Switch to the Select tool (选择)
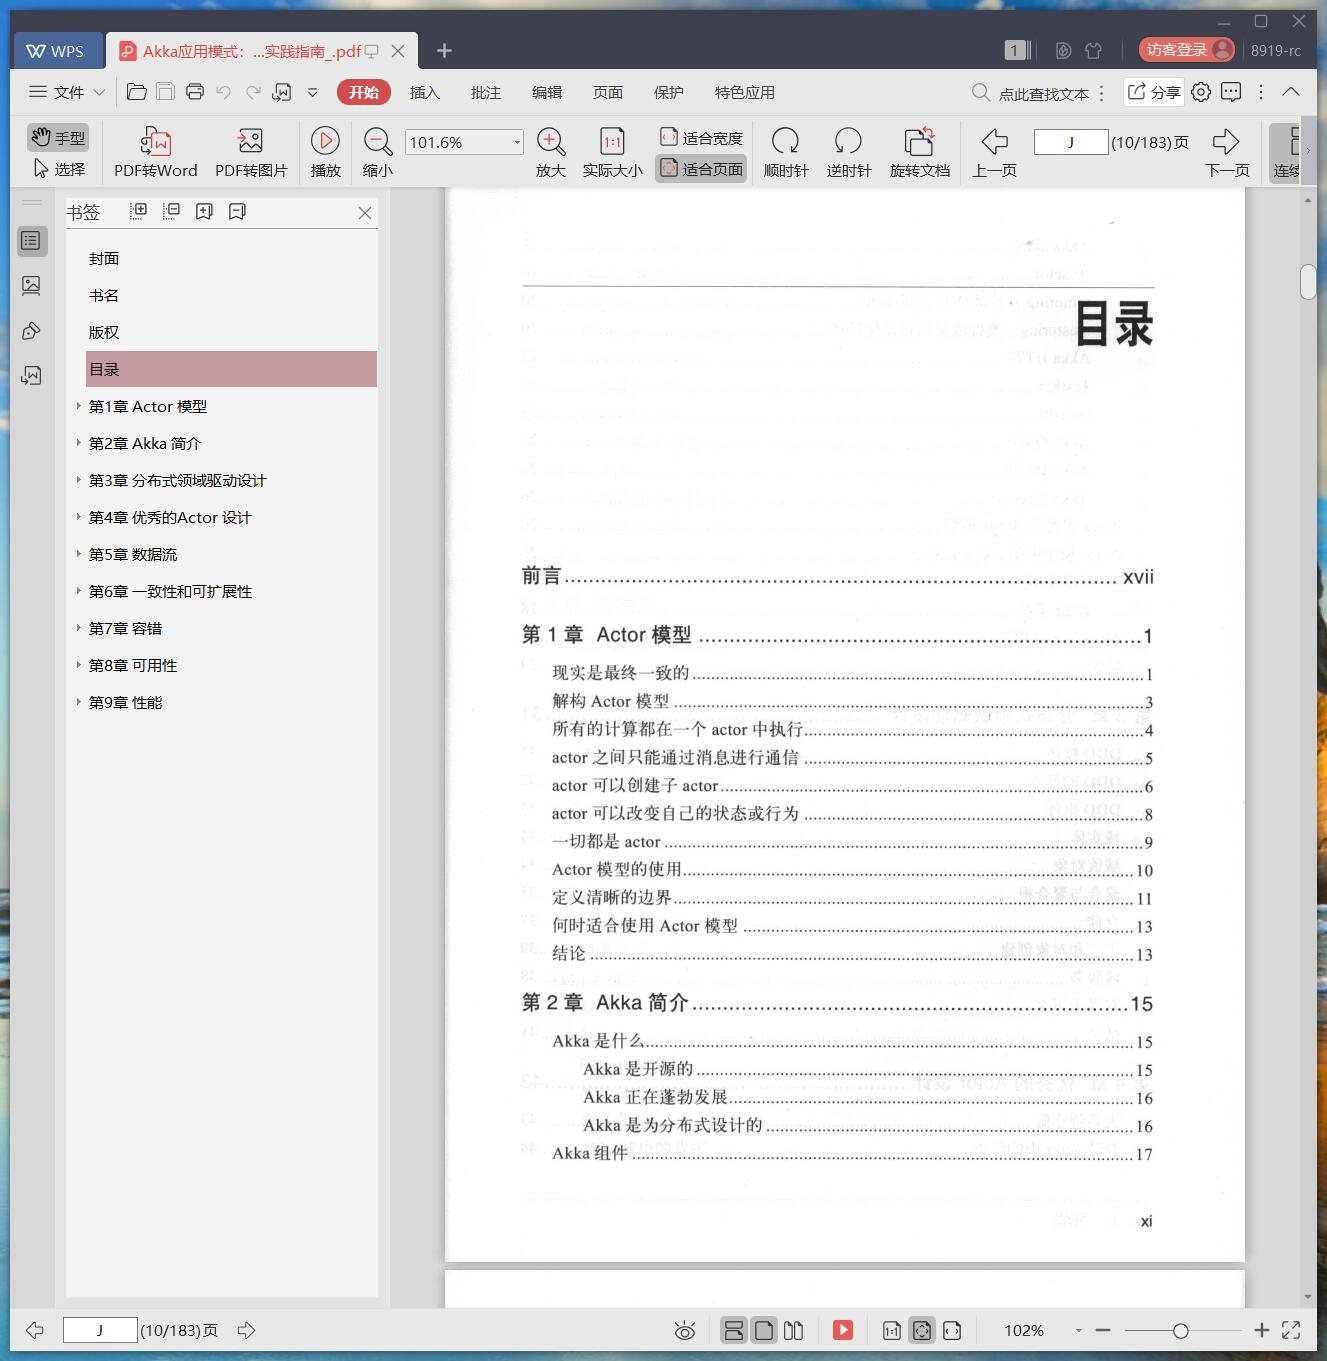This screenshot has height=1361, width=1327. tap(58, 169)
